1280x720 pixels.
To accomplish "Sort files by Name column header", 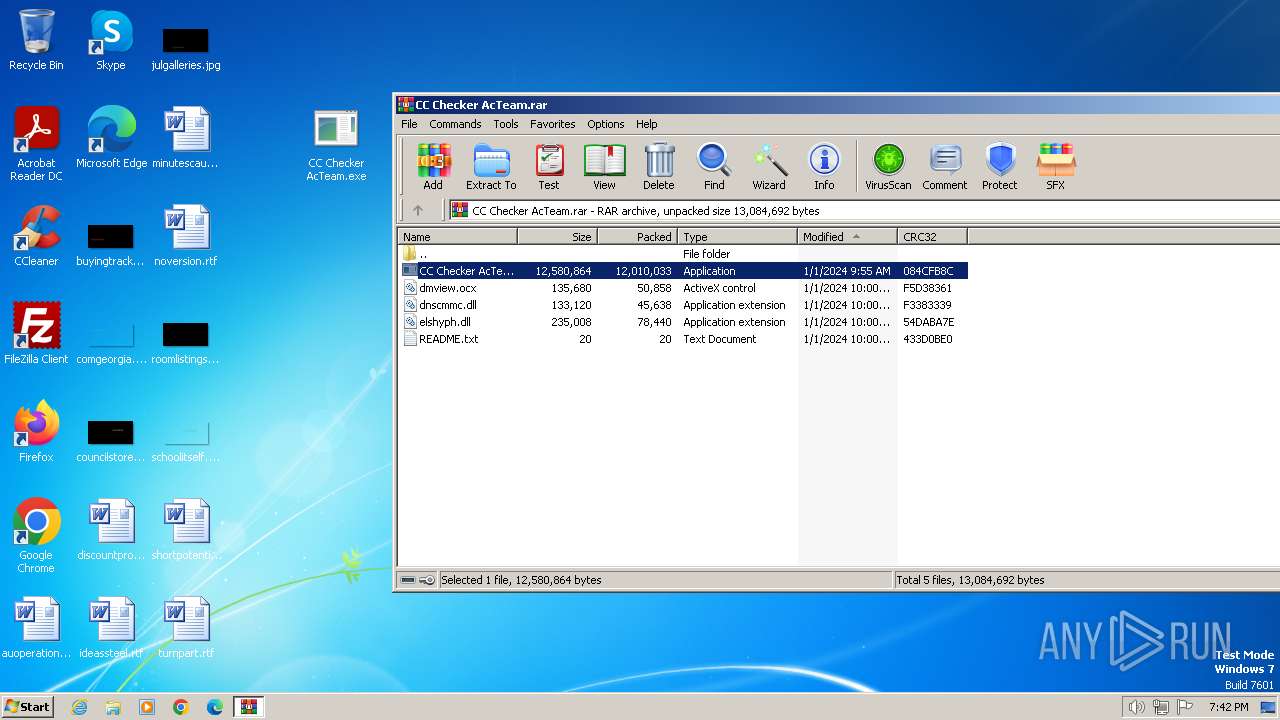I will click(x=458, y=237).
